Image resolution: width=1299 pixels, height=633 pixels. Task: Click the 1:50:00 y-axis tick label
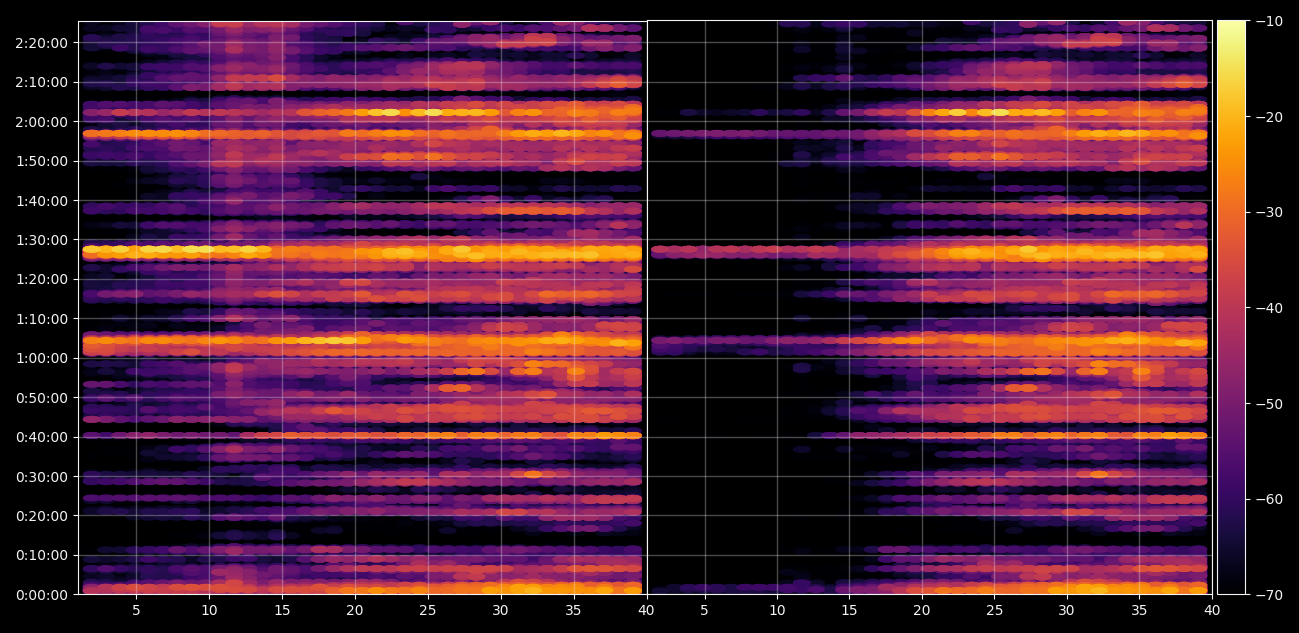pyautogui.click(x=42, y=161)
